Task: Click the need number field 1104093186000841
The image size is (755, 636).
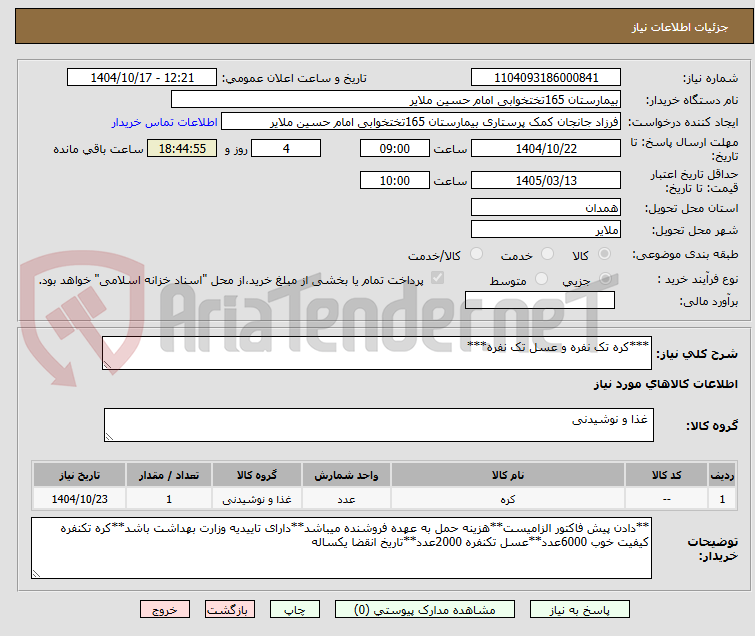Action: pos(546,78)
